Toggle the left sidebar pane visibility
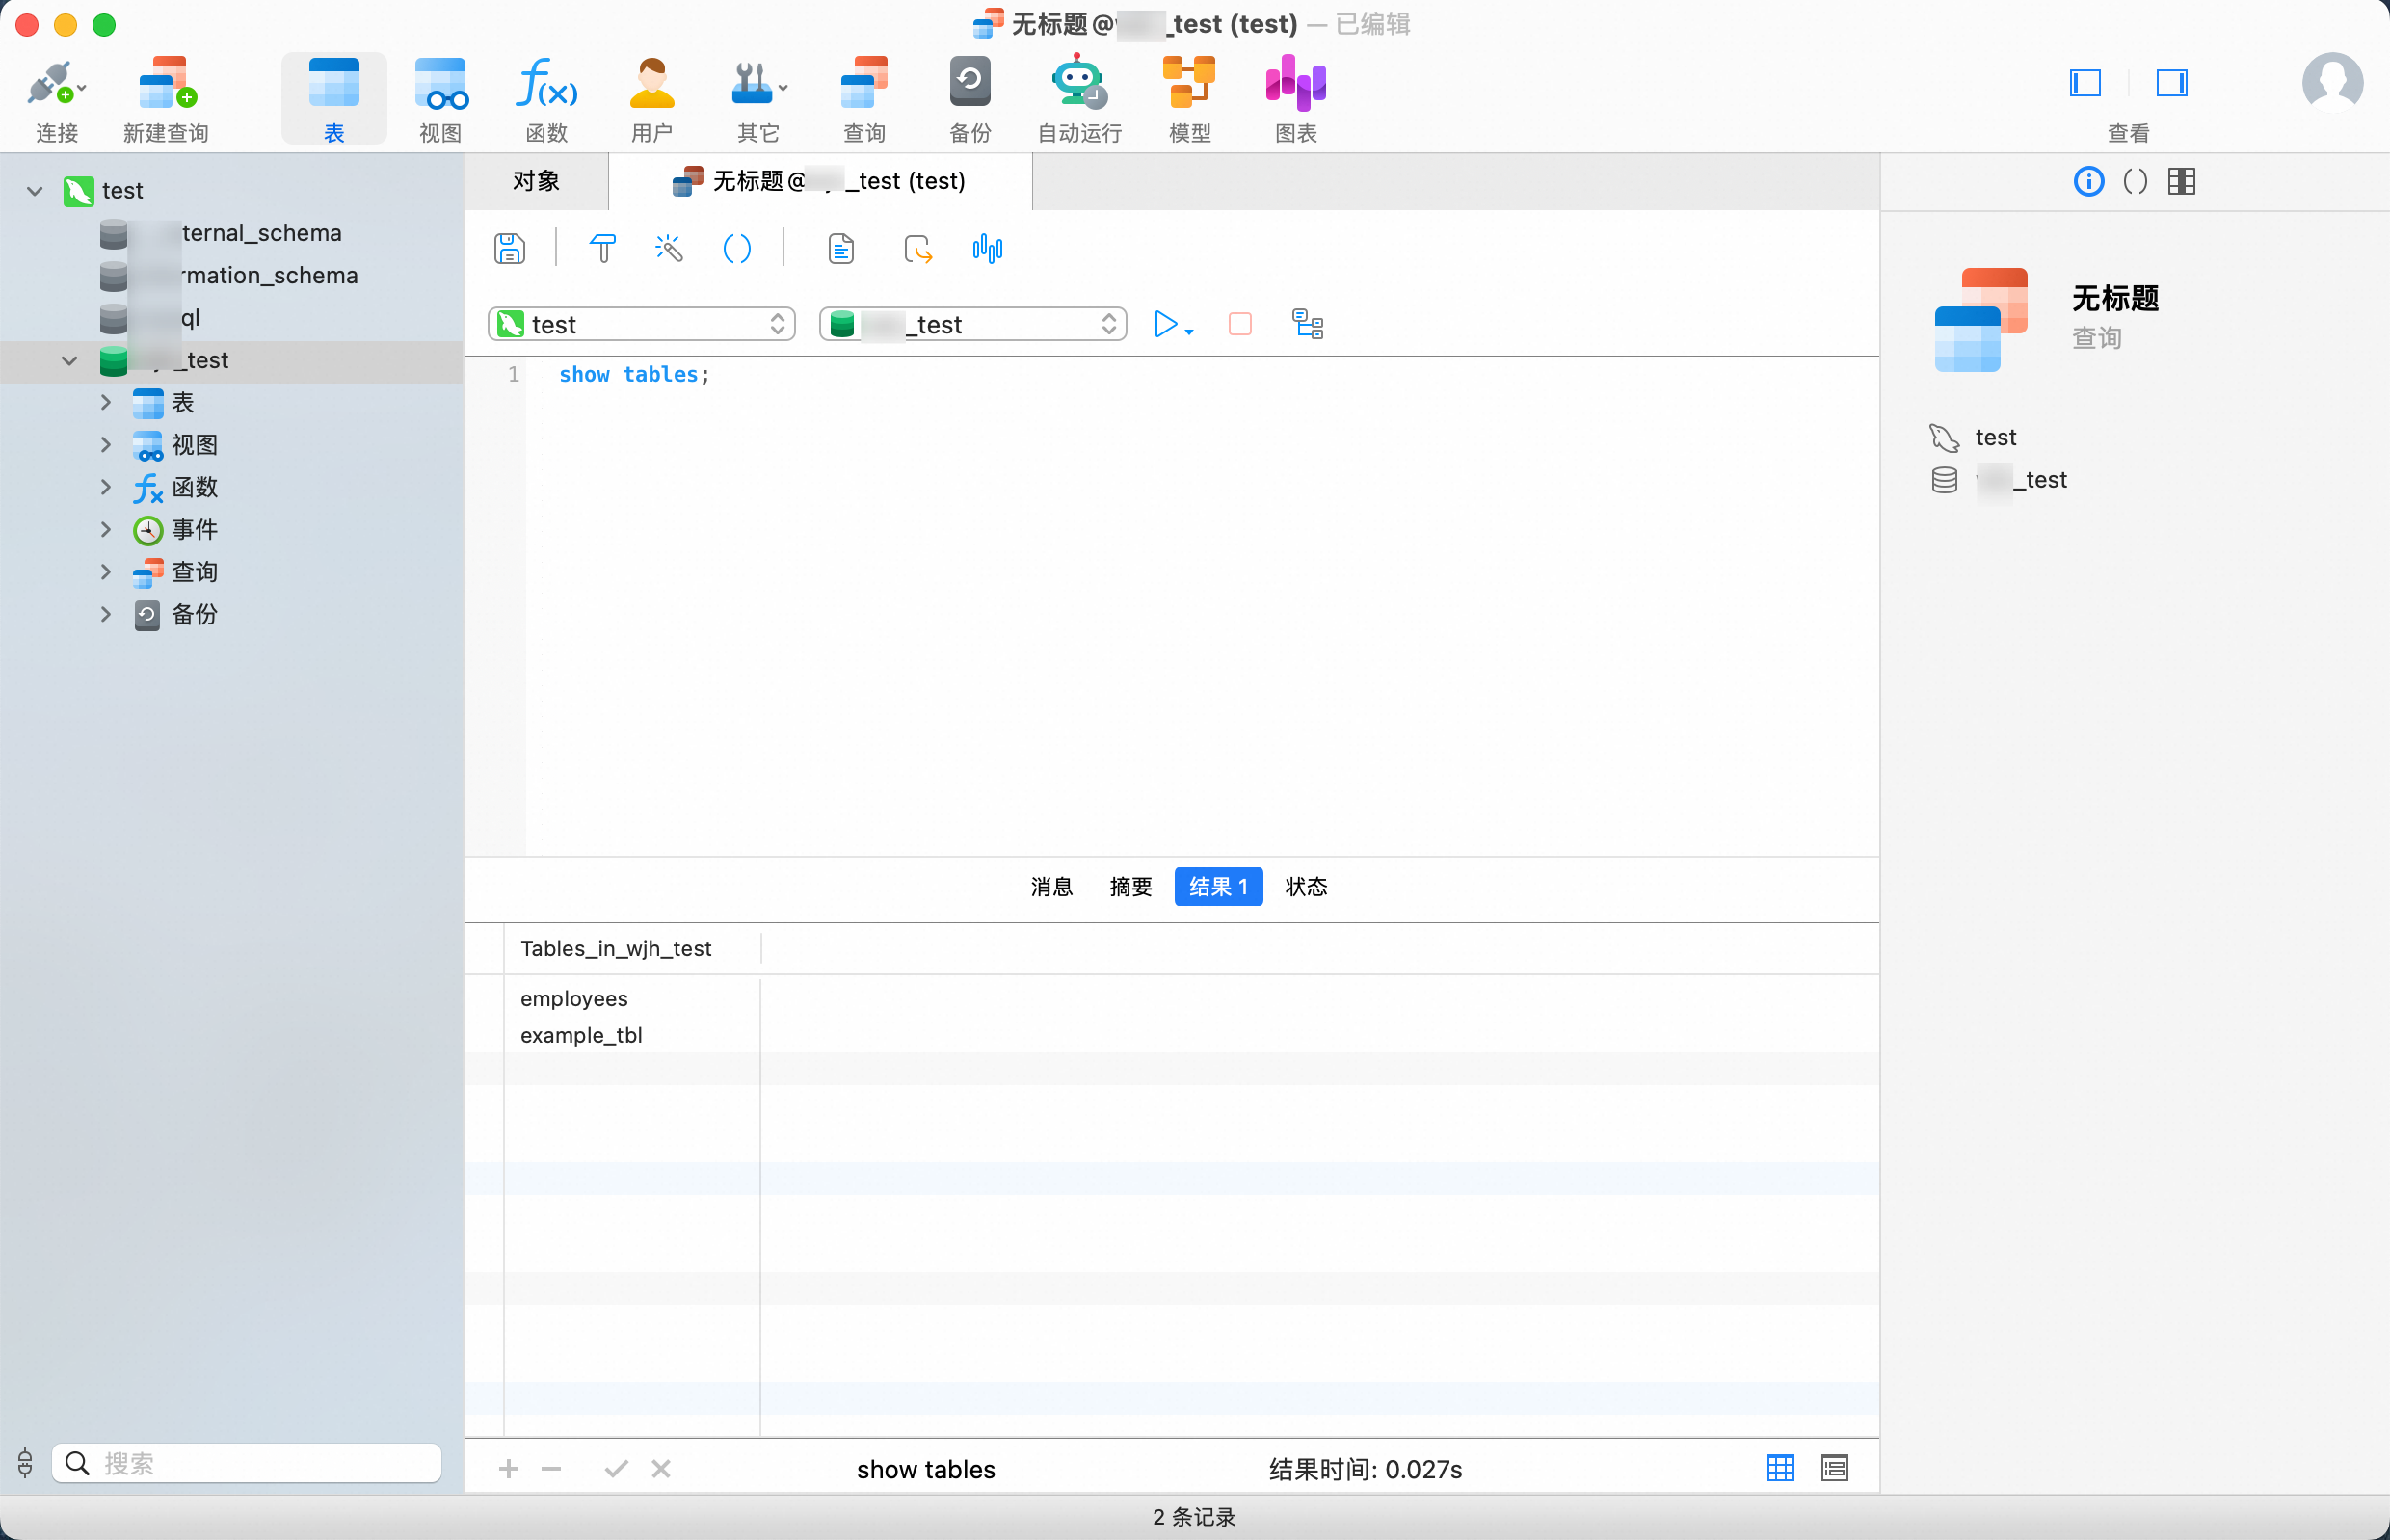Image resolution: width=2390 pixels, height=1540 pixels. coord(2085,82)
